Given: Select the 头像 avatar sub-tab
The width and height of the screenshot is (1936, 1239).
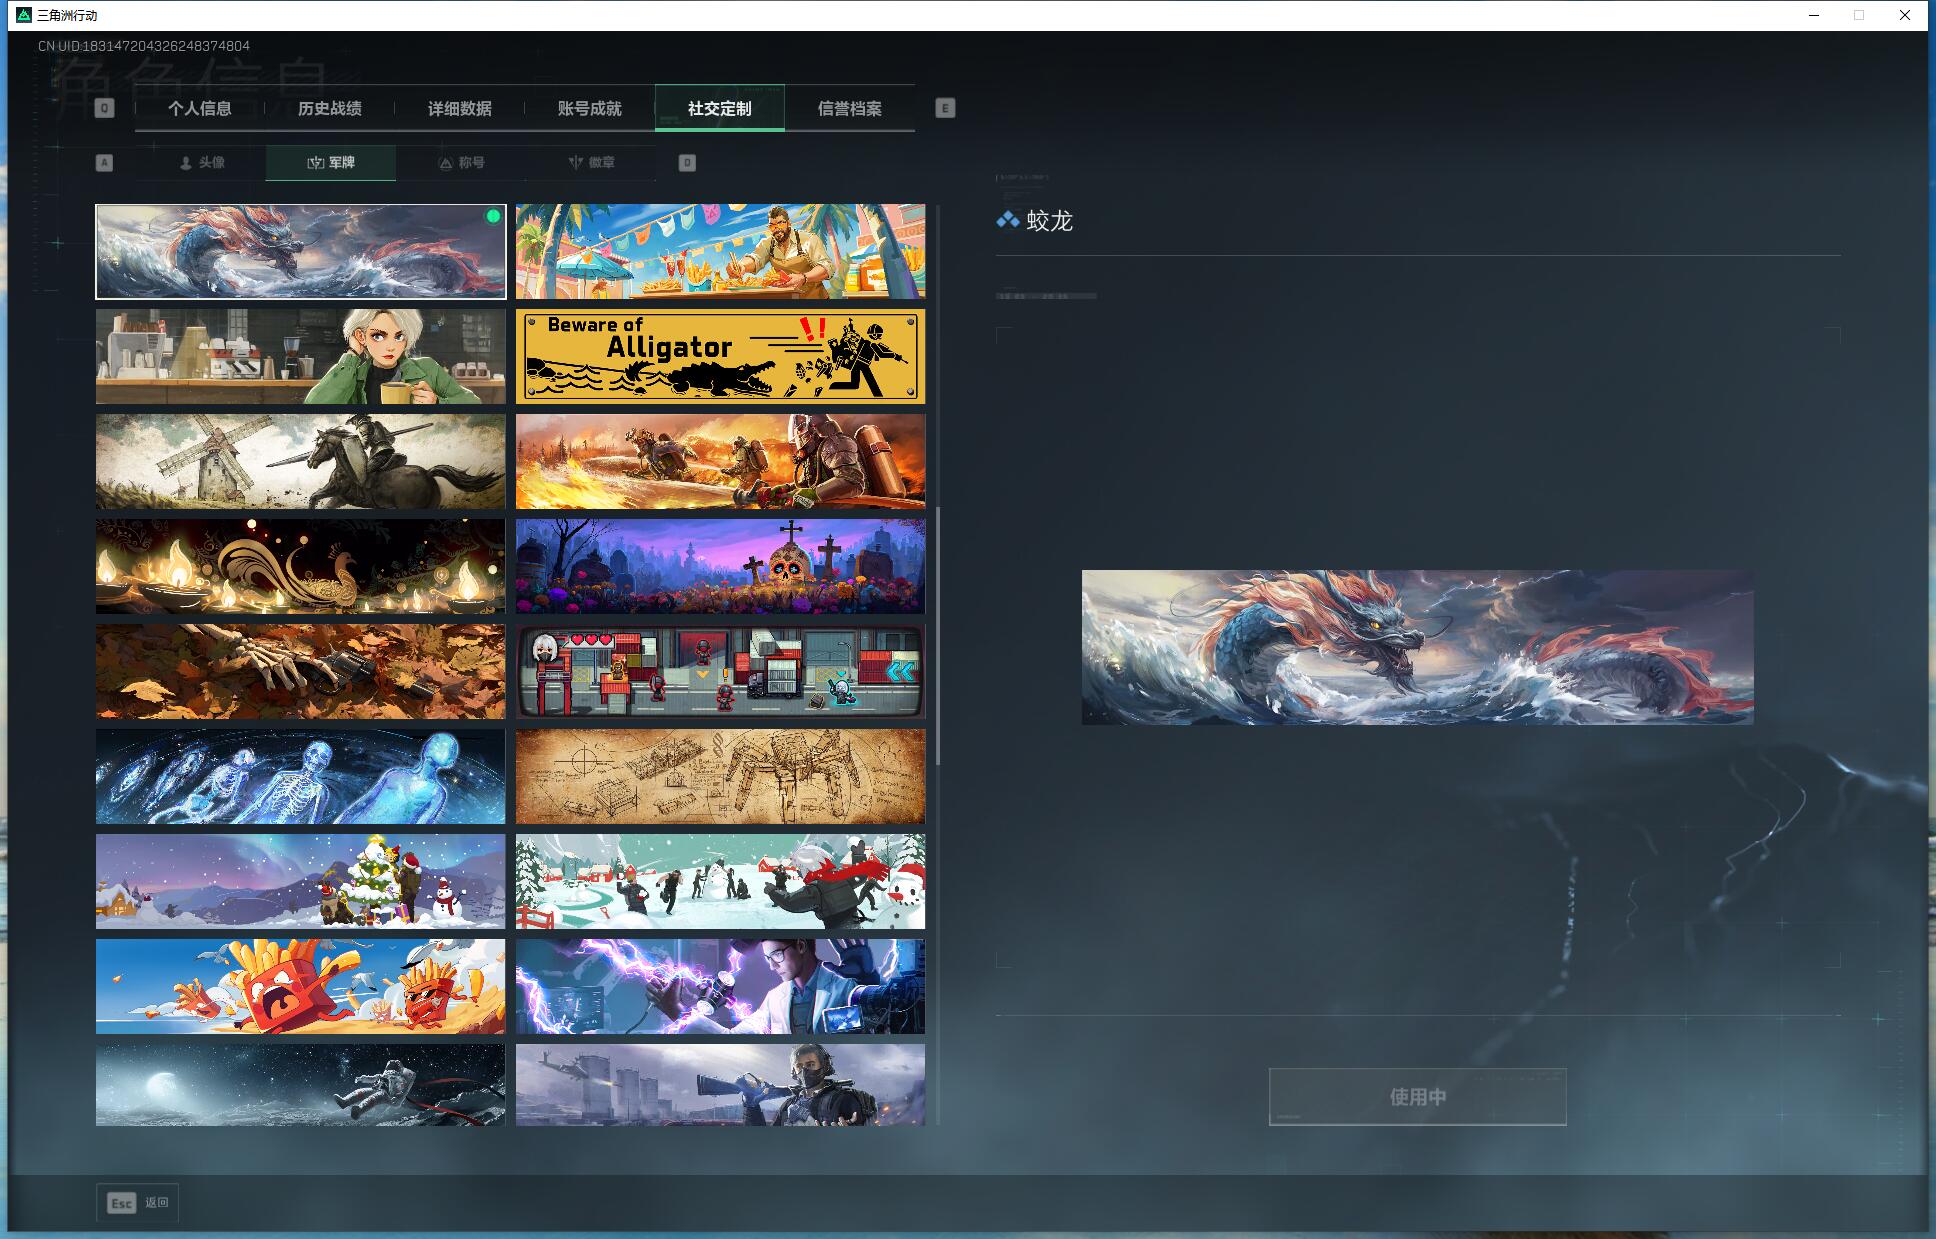Looking at the screenshot, I should 202,163.
